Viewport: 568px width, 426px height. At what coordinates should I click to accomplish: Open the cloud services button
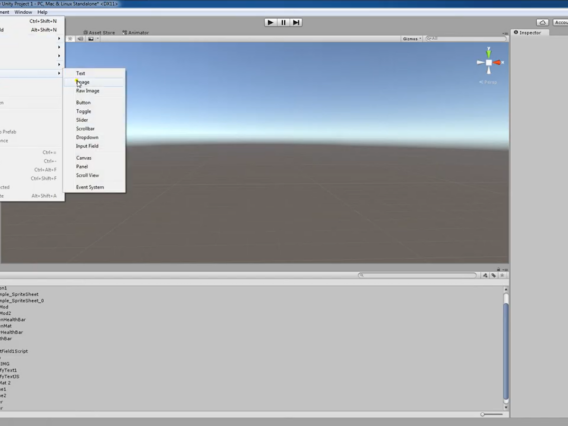point(542,22)
